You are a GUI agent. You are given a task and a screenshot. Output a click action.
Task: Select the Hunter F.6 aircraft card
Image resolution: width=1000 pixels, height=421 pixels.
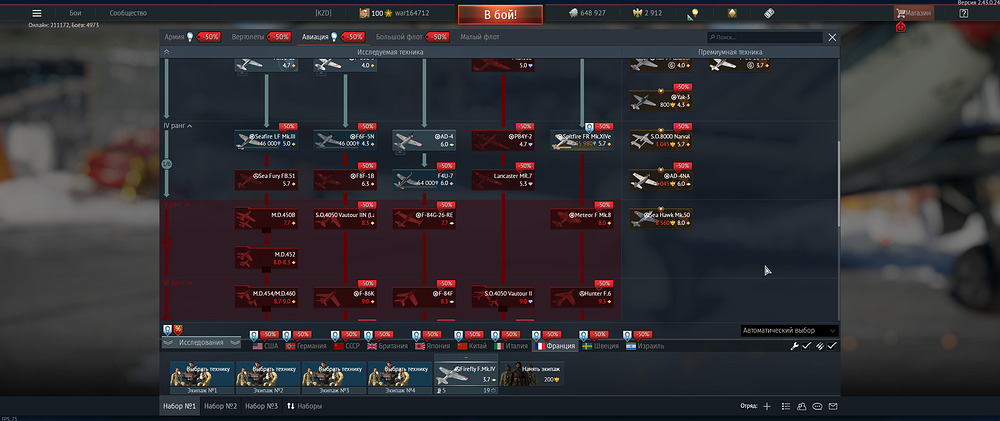coord(582,297)
